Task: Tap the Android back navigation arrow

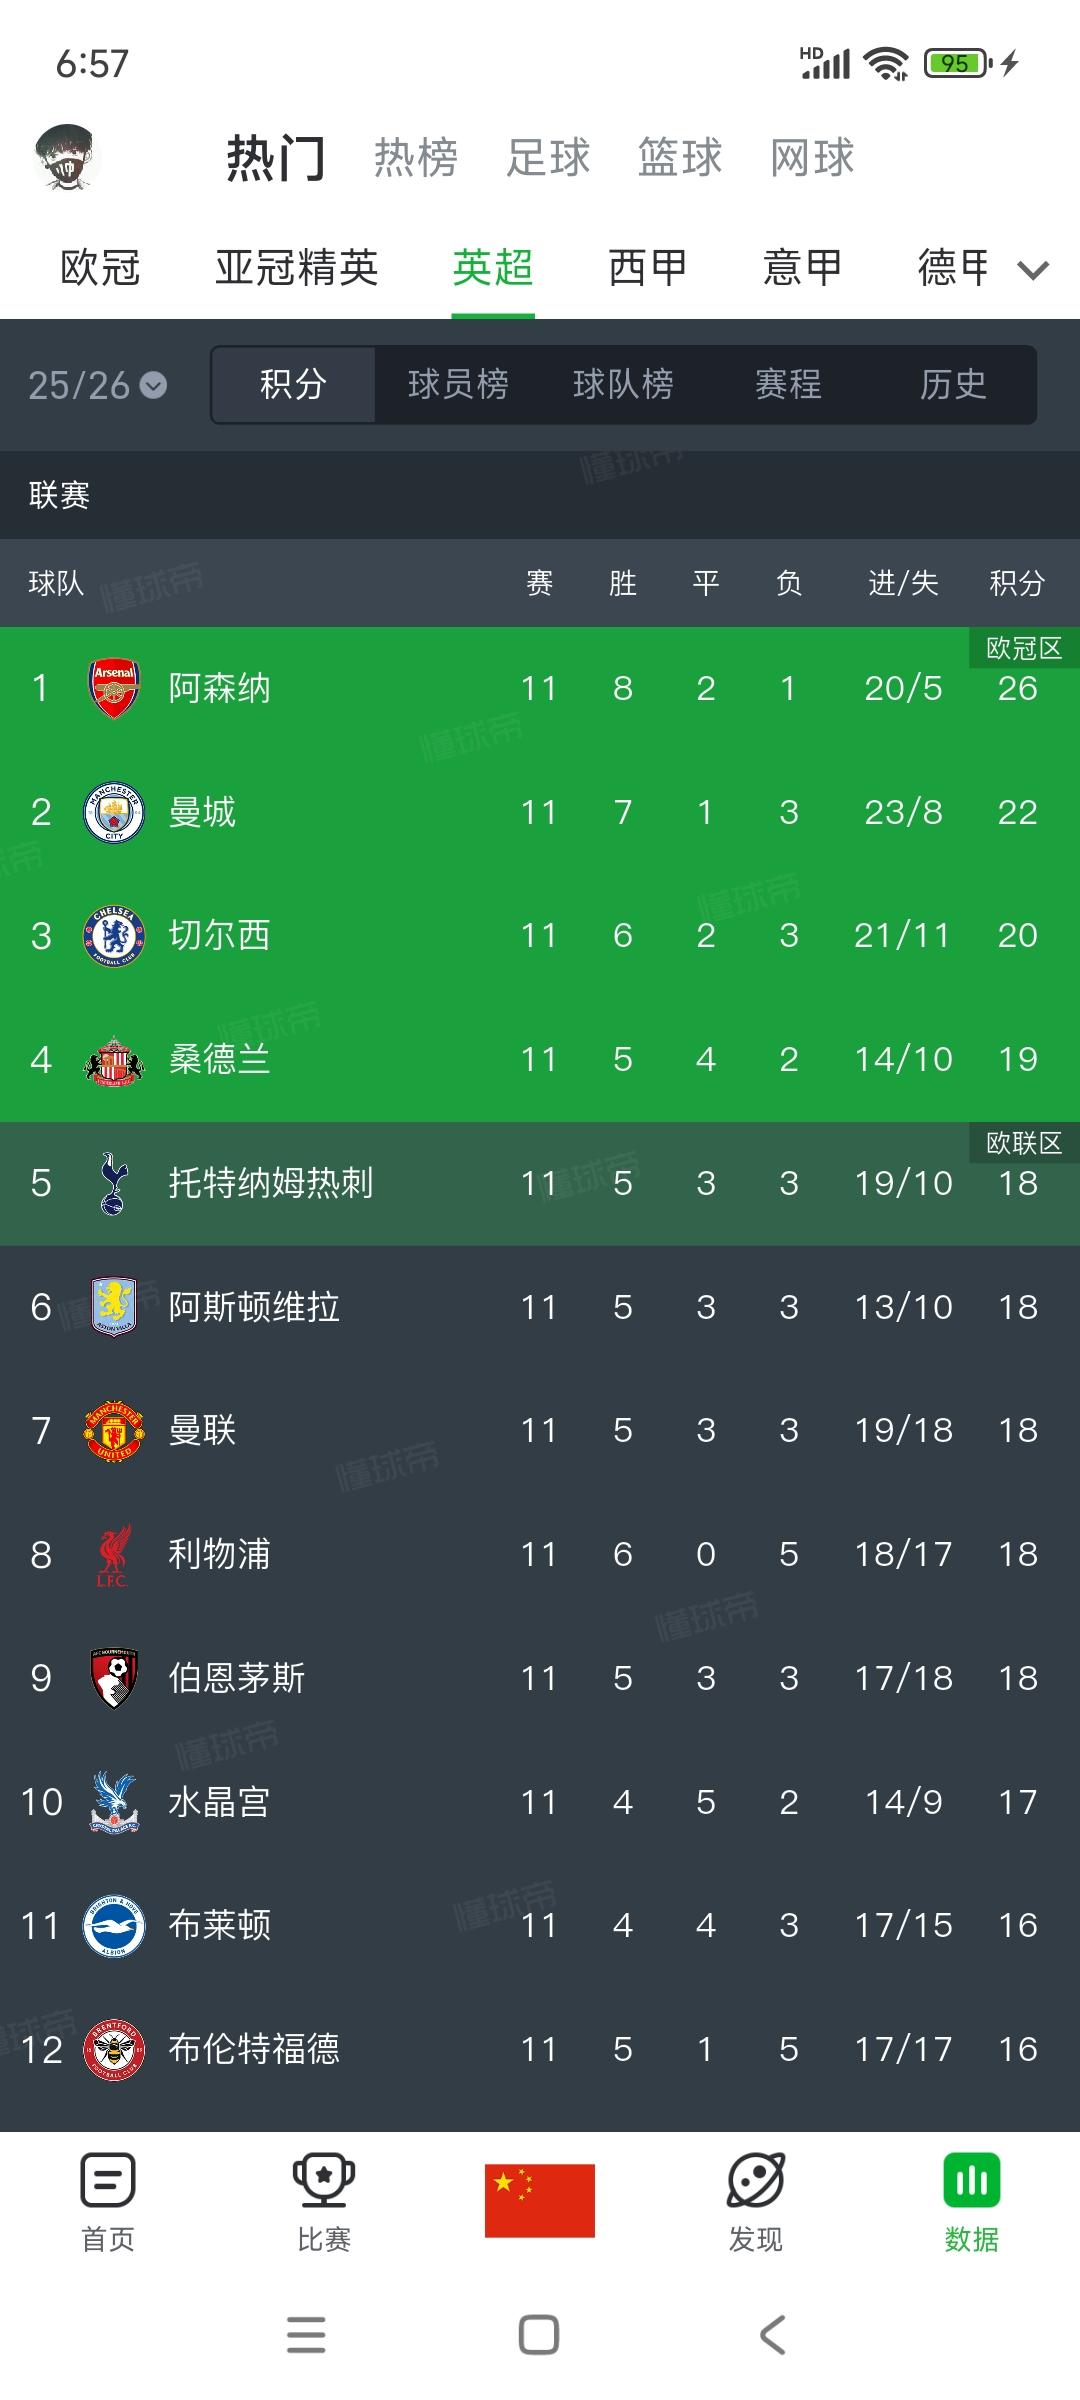Action: tap(772, 2335)
